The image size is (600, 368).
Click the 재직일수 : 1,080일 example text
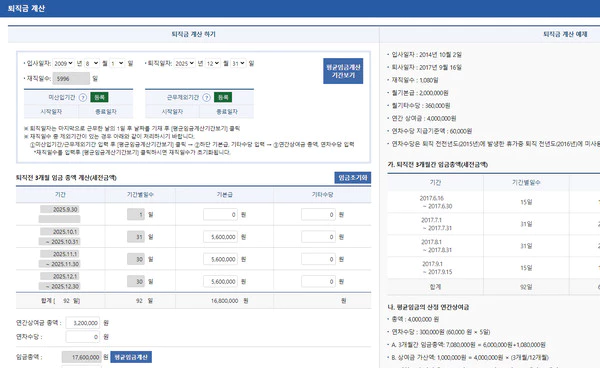415,80
